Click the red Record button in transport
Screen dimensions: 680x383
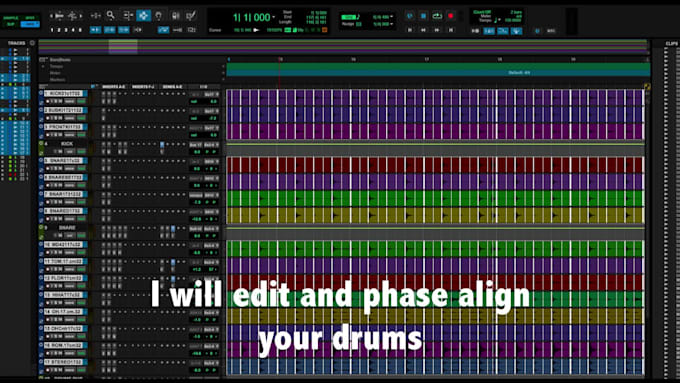coord(451,16)
